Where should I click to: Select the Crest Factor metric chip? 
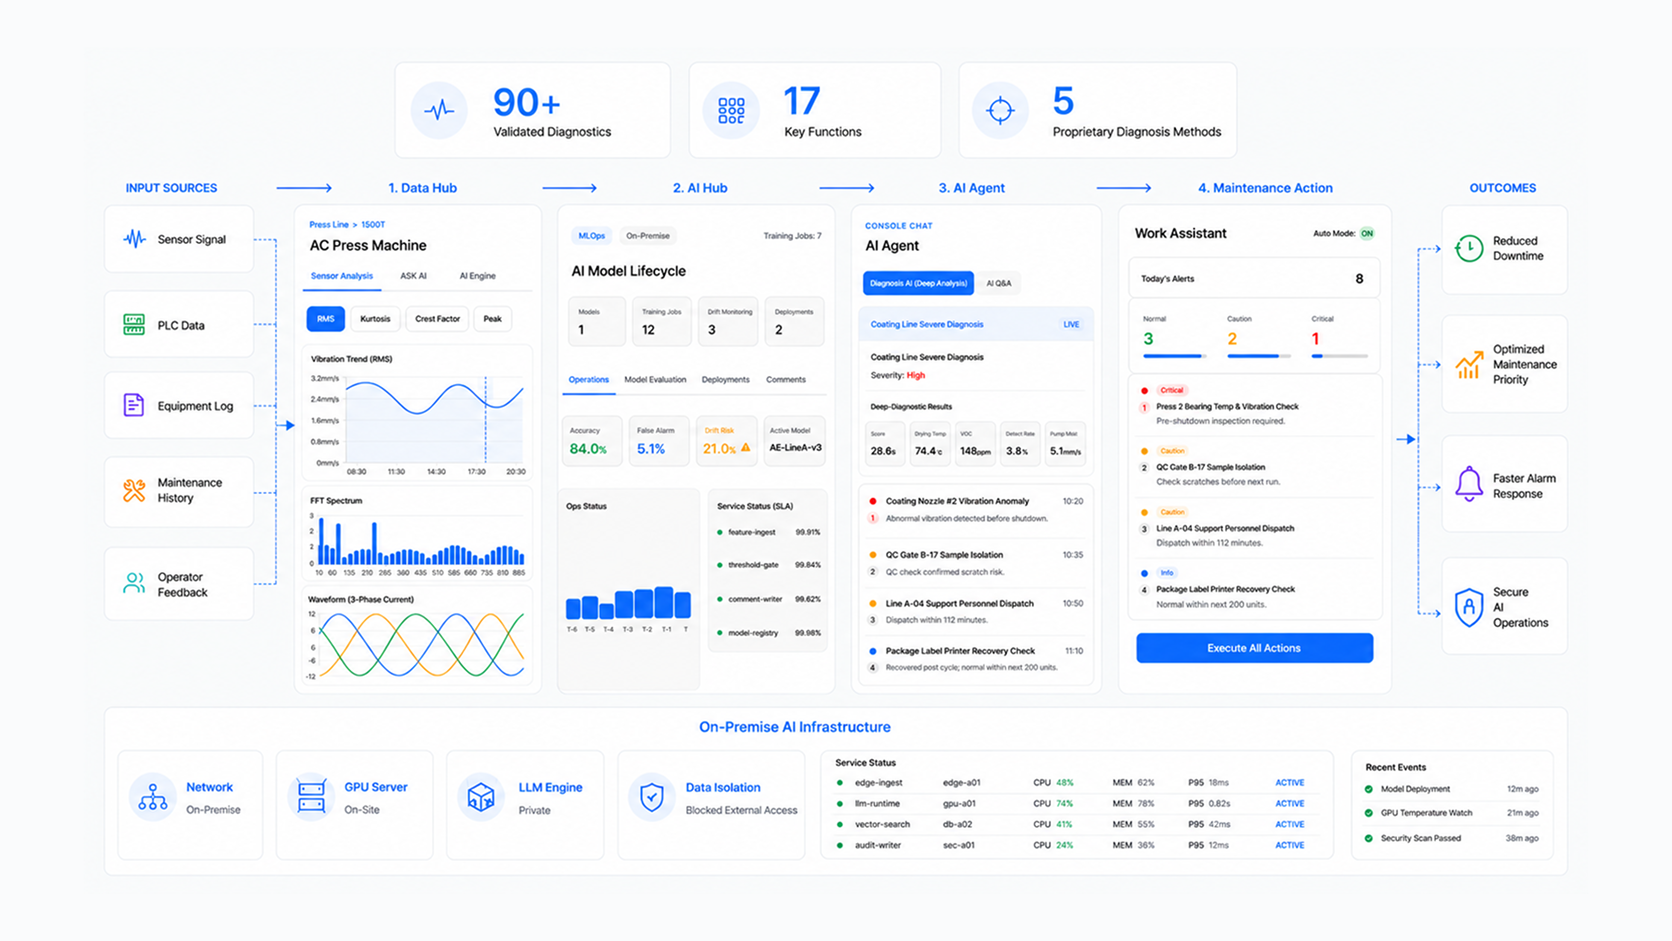pos(437,319)
